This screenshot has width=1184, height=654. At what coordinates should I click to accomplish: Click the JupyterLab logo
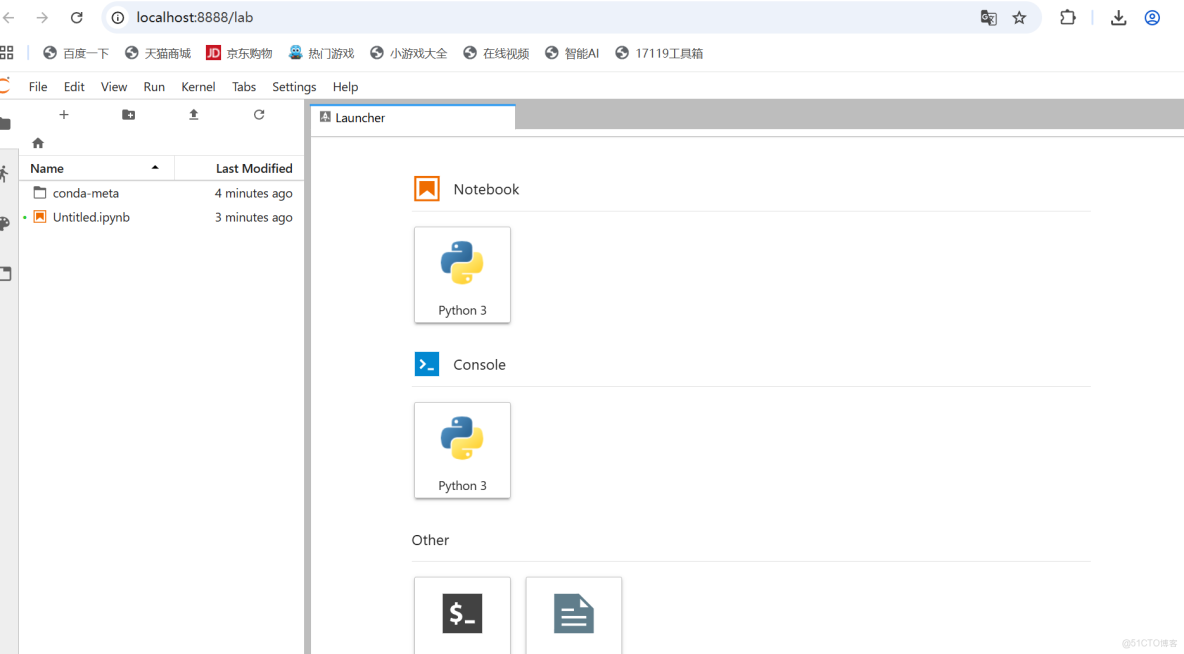coord(5,86)
